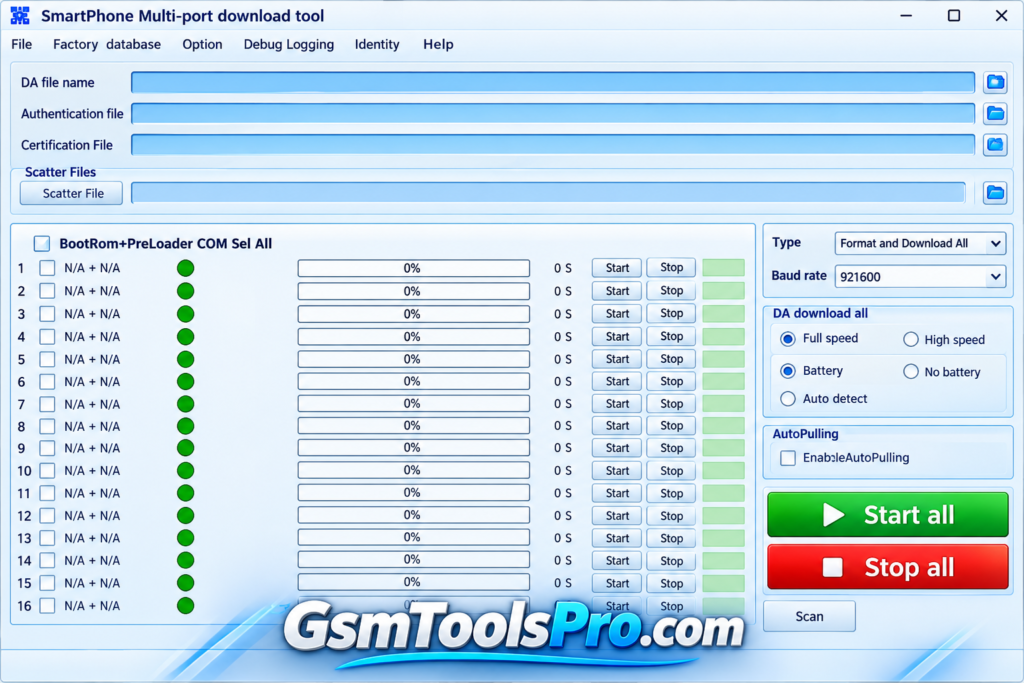Open browse folder icon beside Scatter File field
The height and width of the screenshot is (683, 1024).
(x=995, y=193)
